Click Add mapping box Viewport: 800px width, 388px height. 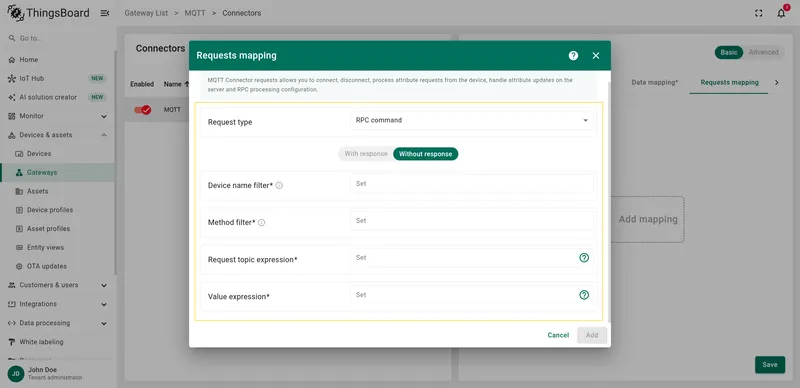pos(647,219)
